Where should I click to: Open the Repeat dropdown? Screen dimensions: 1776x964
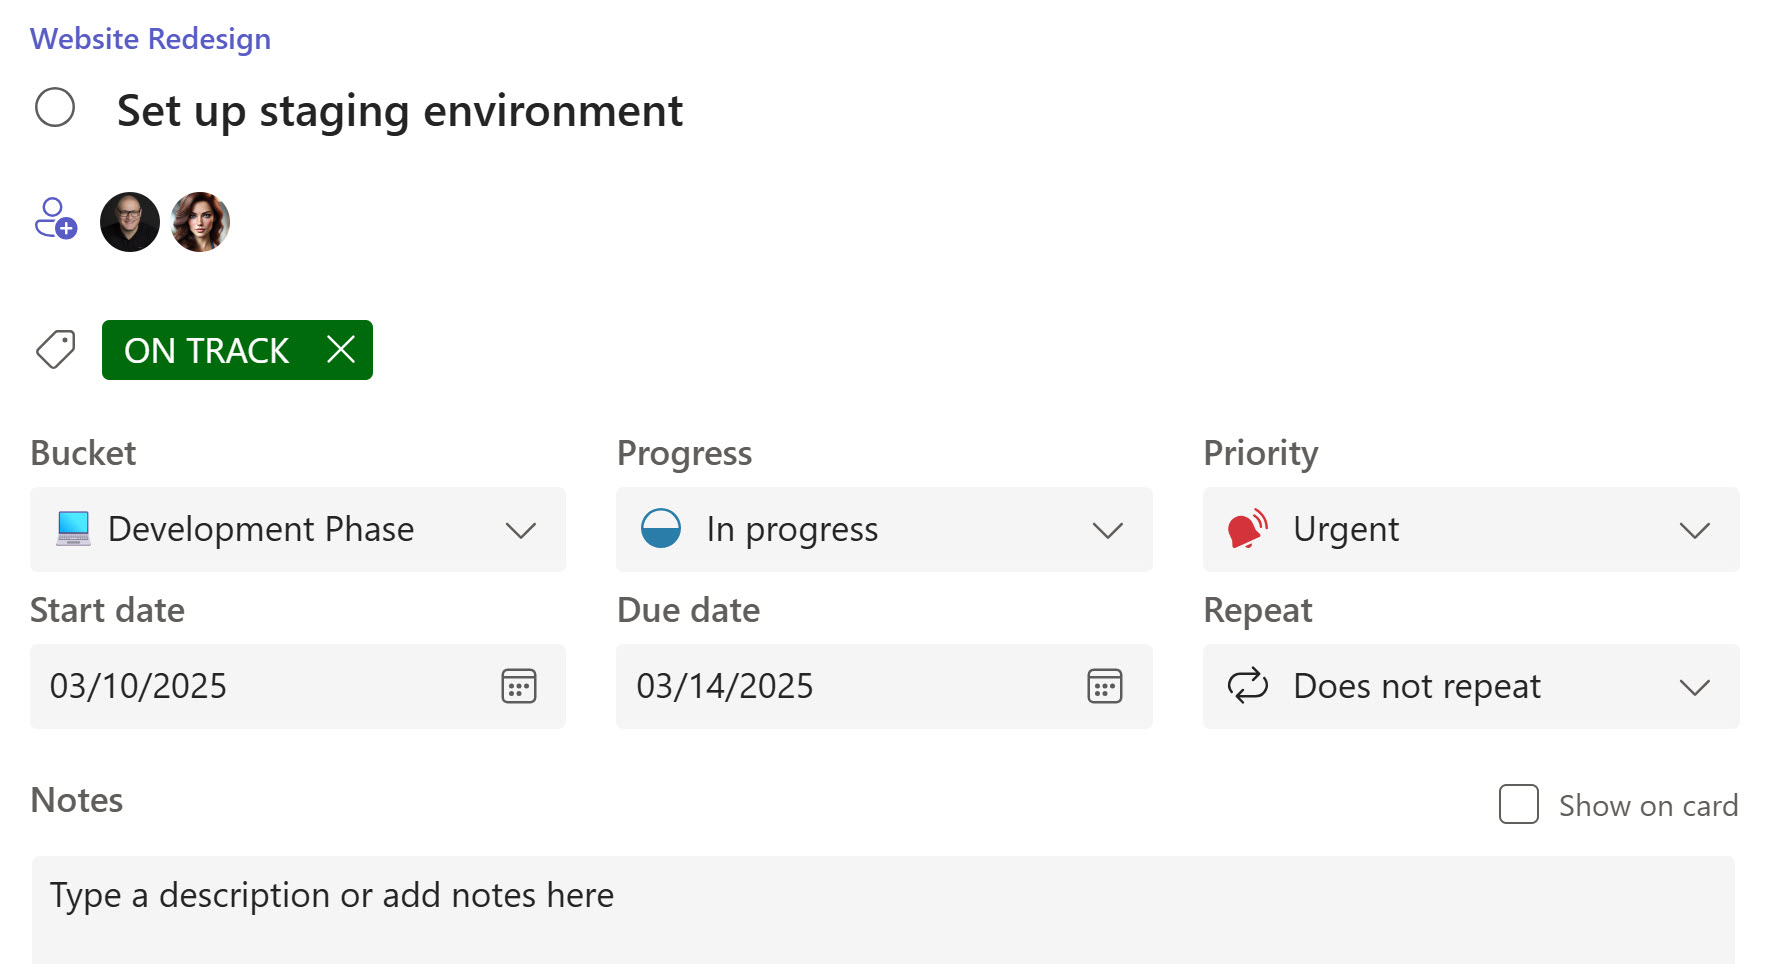click(x=1694, y=686)
